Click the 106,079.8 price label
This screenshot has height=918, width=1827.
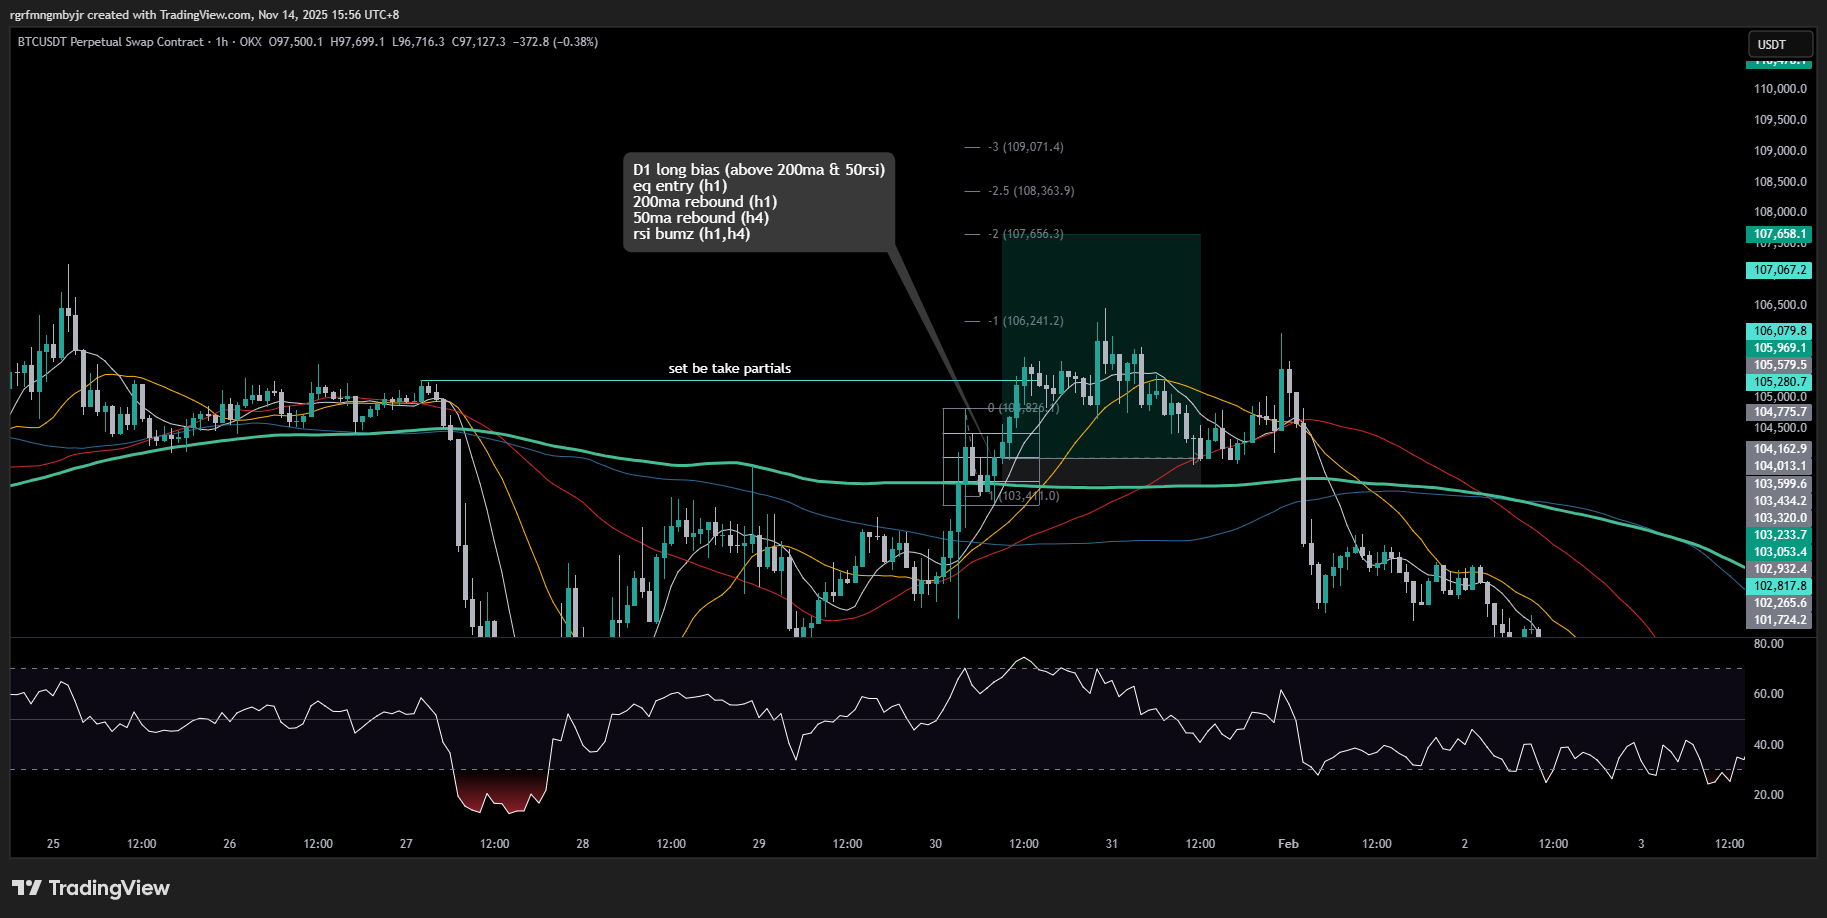[x=1779, y=331]
